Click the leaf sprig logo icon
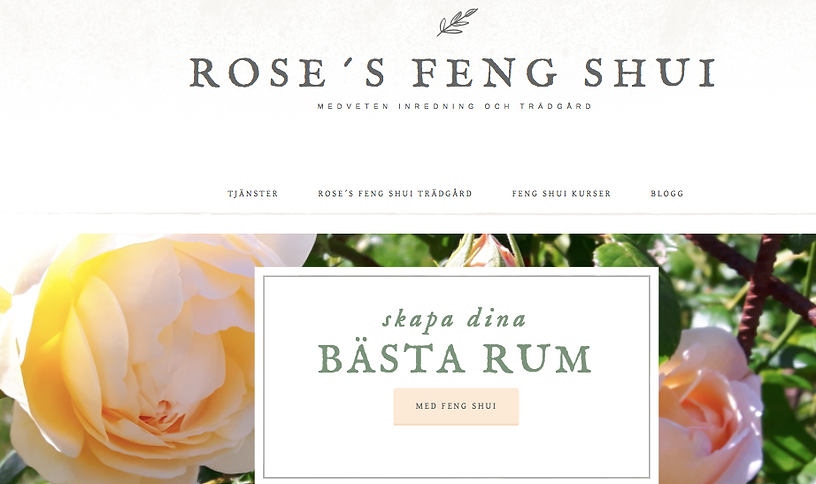The image size is (816, 484). 457,22
